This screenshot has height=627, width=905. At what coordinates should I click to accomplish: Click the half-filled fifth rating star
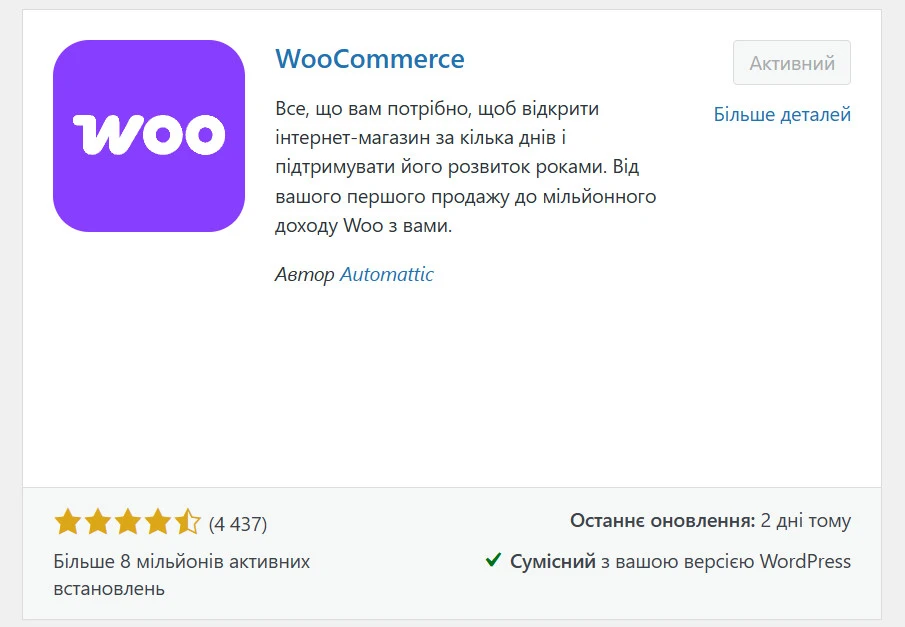tap(188, 522)
